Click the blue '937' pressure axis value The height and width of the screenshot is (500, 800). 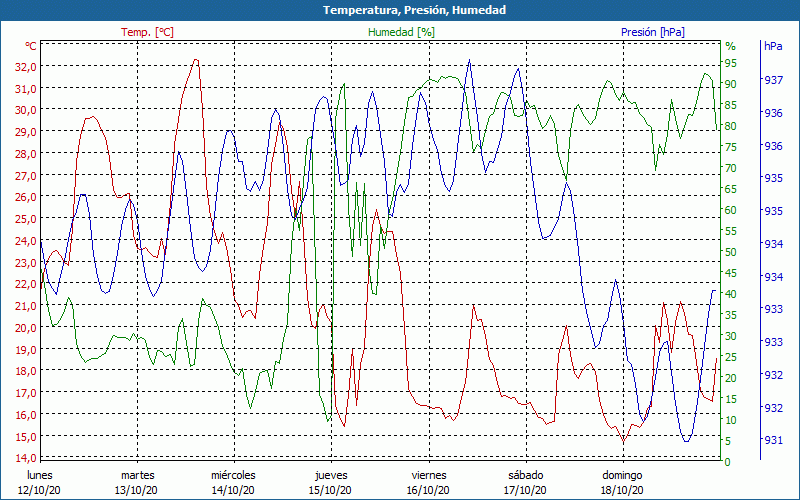coord(773,80)
